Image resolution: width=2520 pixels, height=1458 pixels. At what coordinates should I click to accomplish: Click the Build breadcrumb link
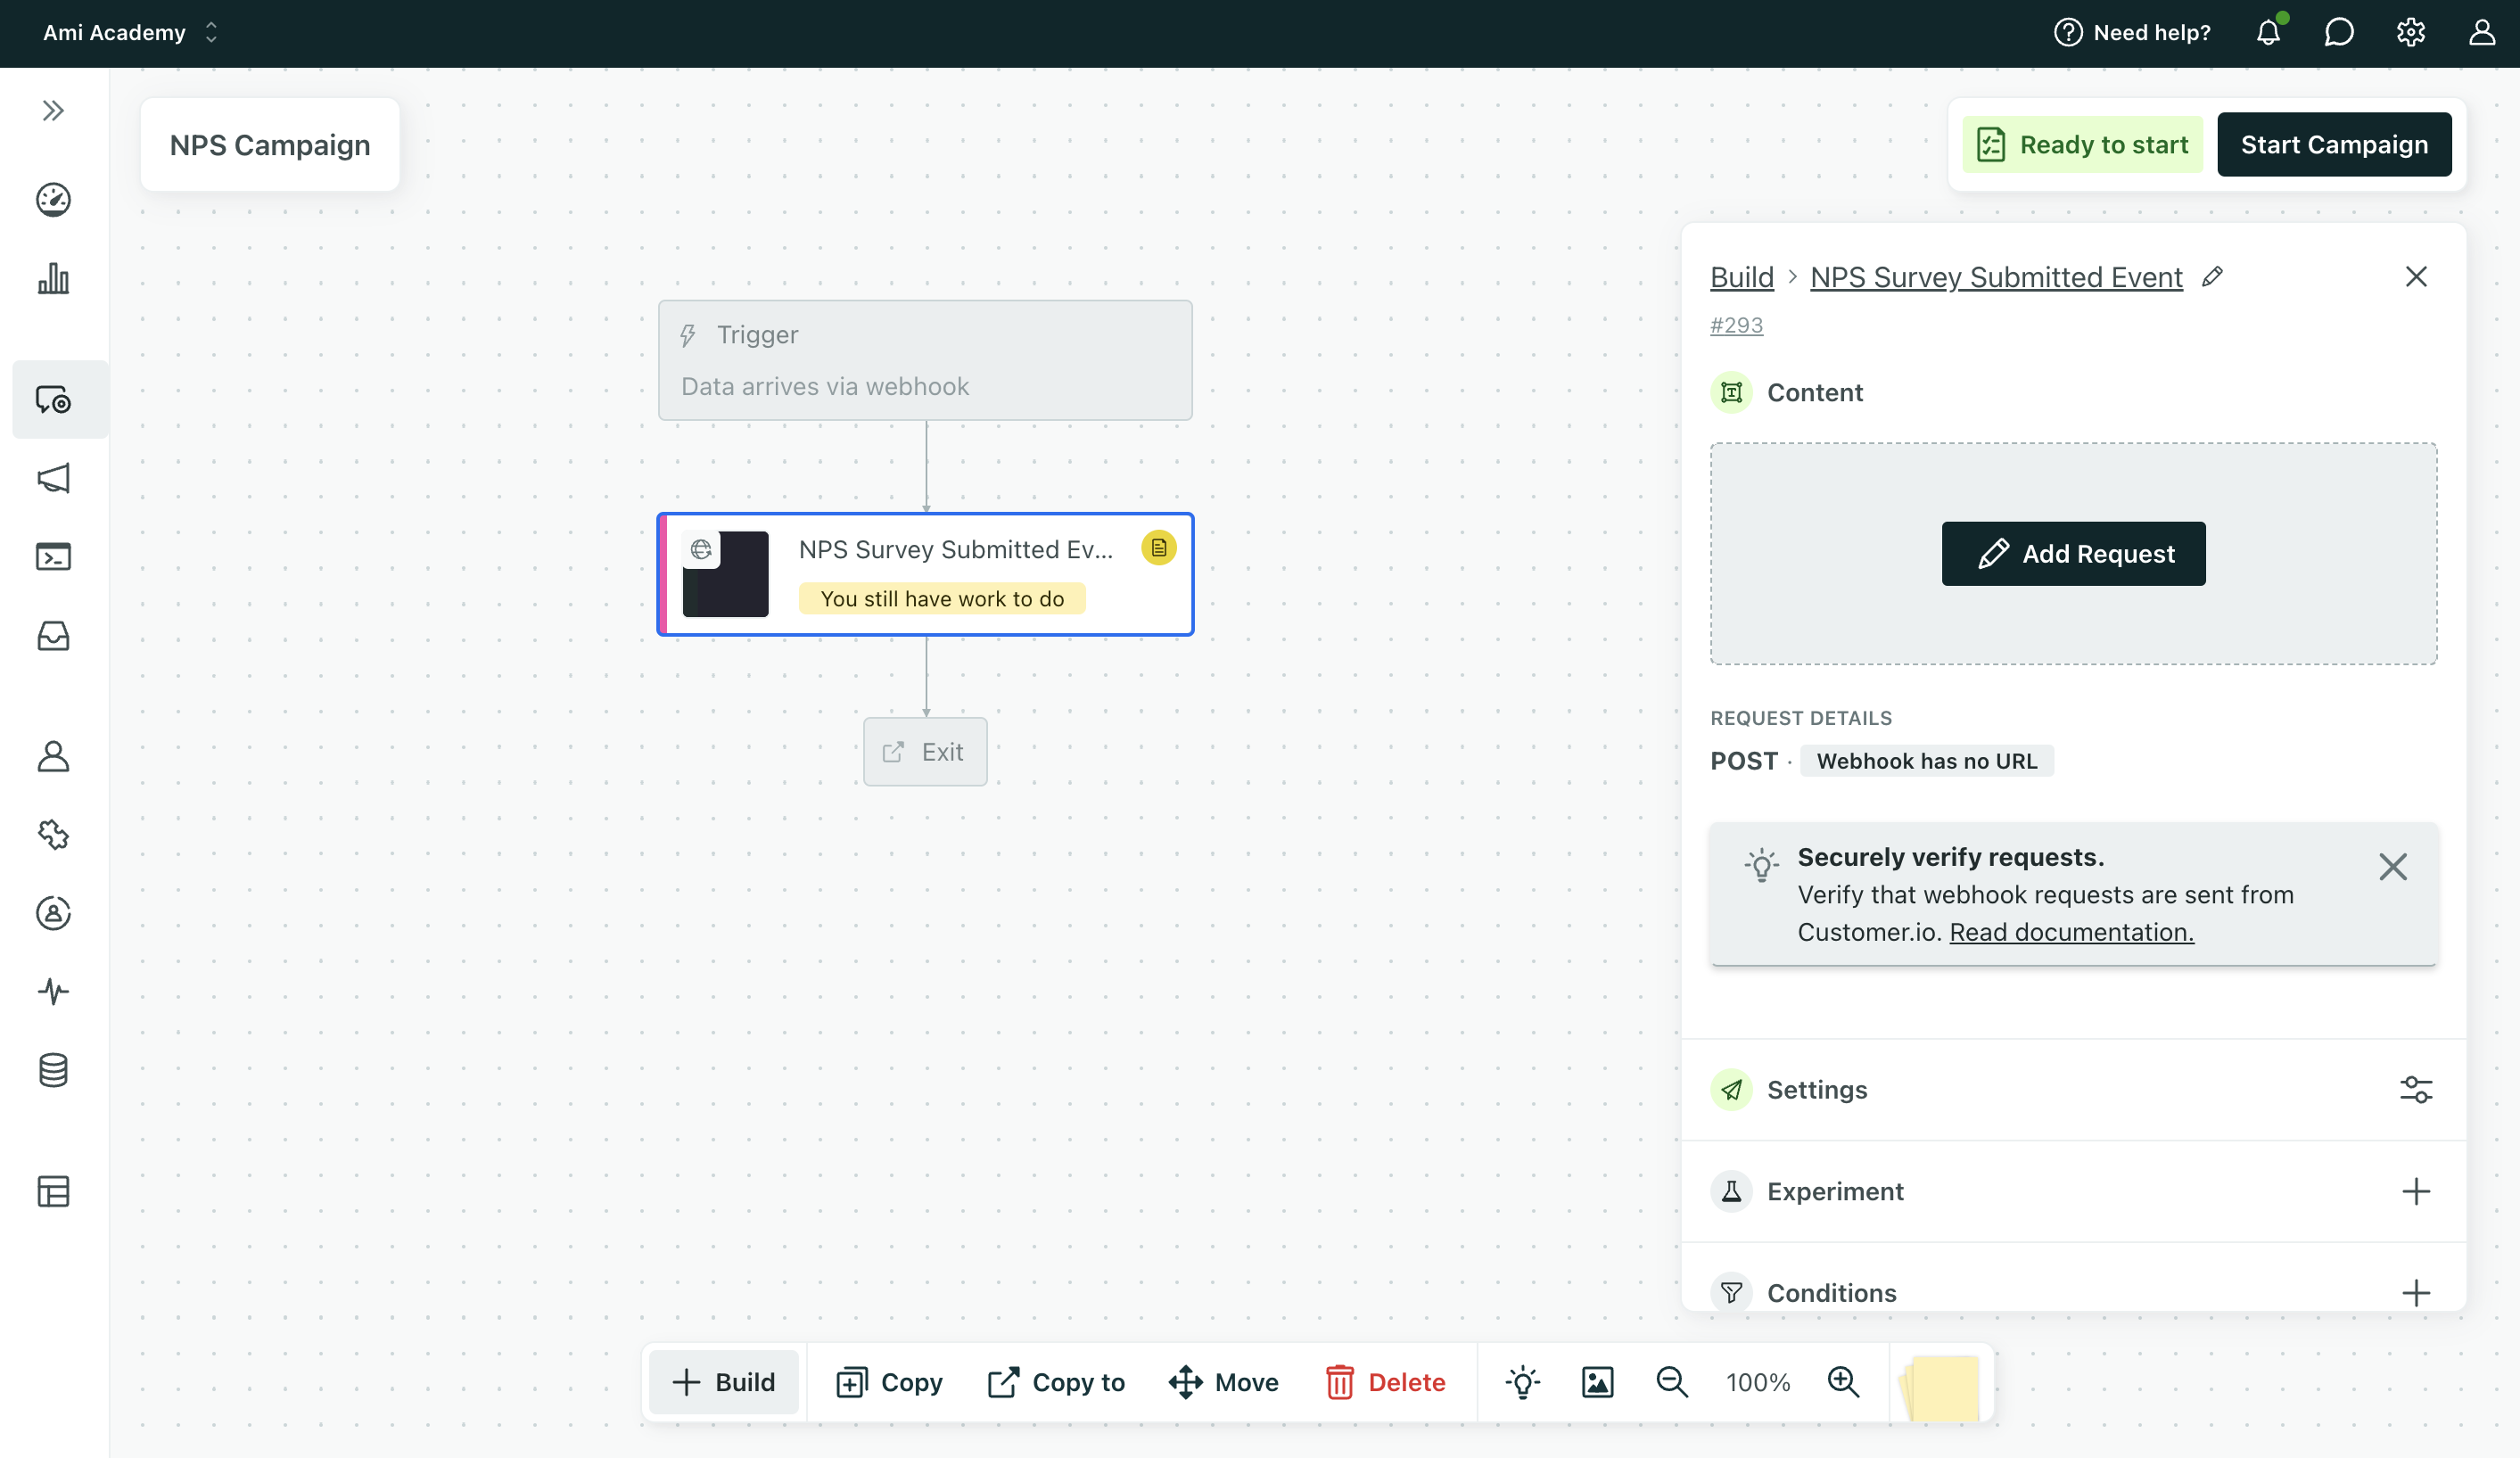pyautogui.click(x=1741, y=277)
